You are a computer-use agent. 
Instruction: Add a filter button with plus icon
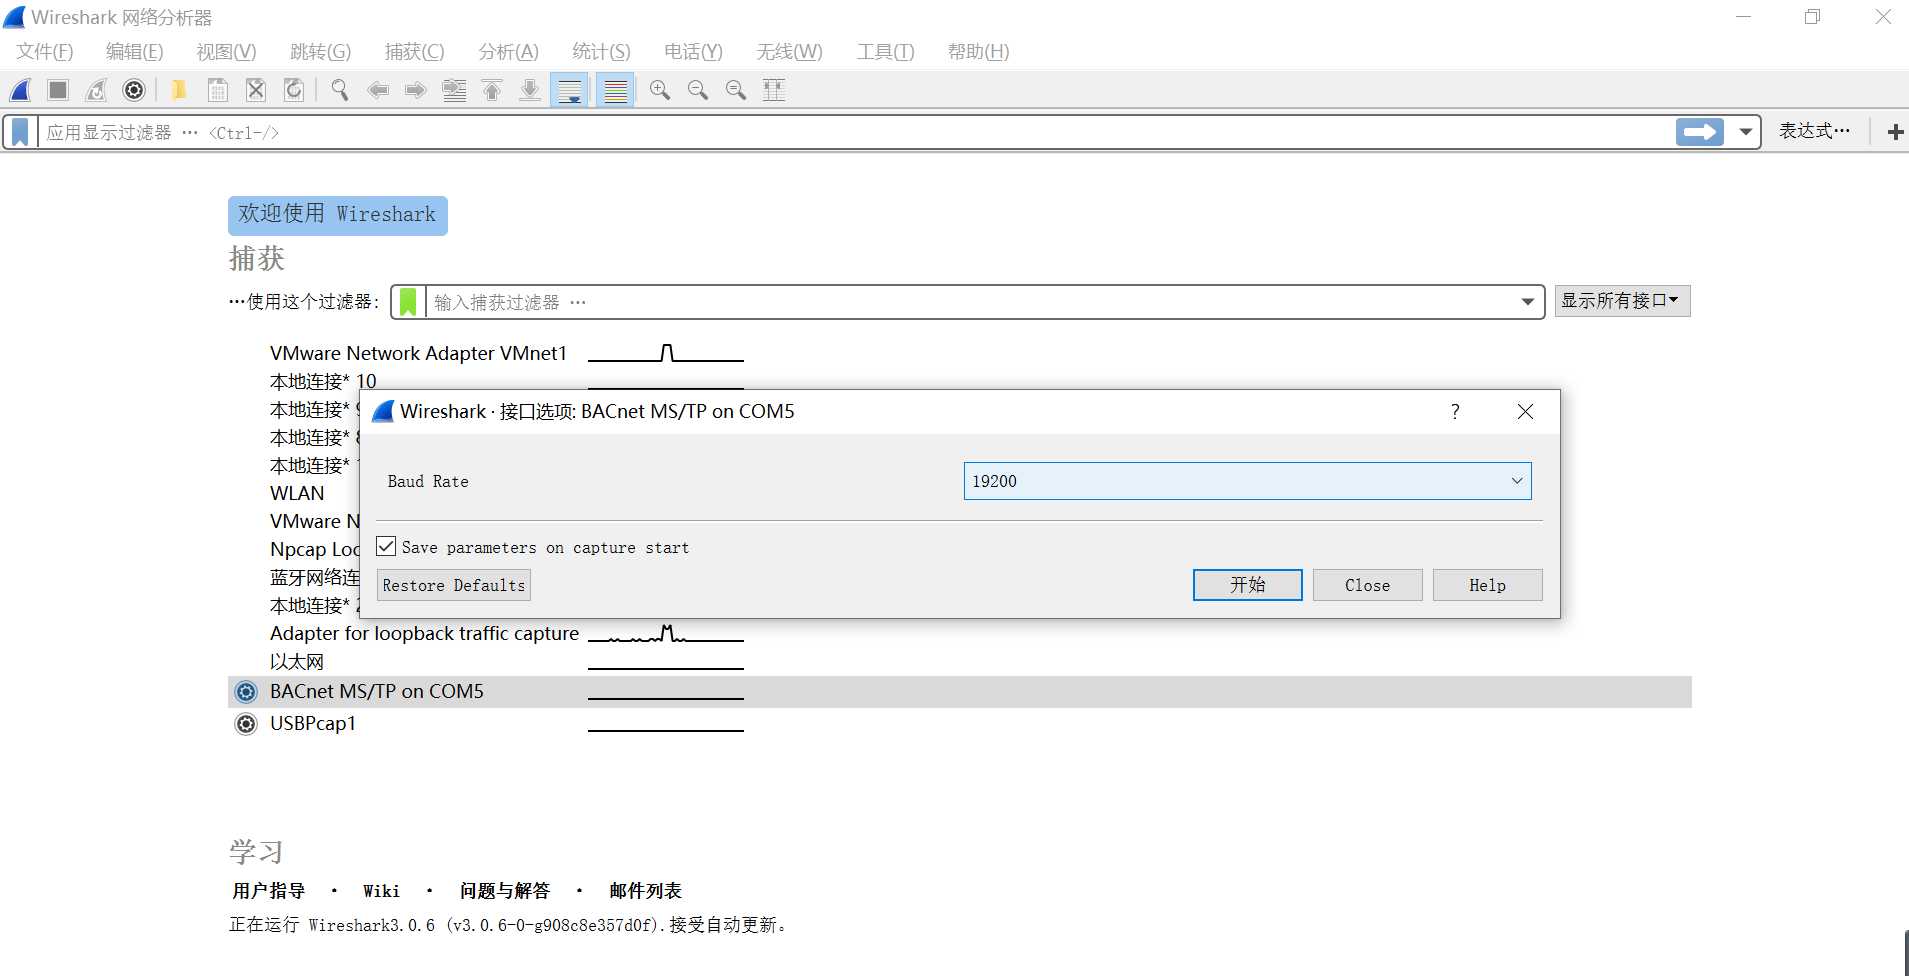tap(1895, 132)
